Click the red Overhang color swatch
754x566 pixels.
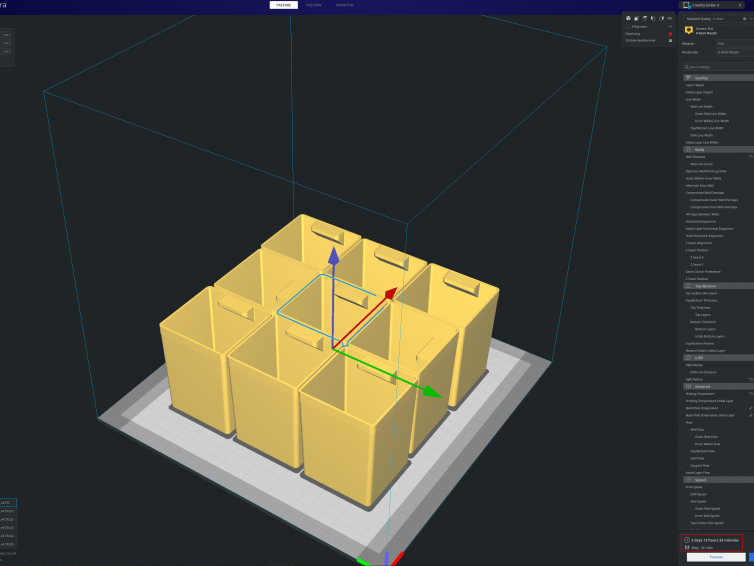(670, 34)
